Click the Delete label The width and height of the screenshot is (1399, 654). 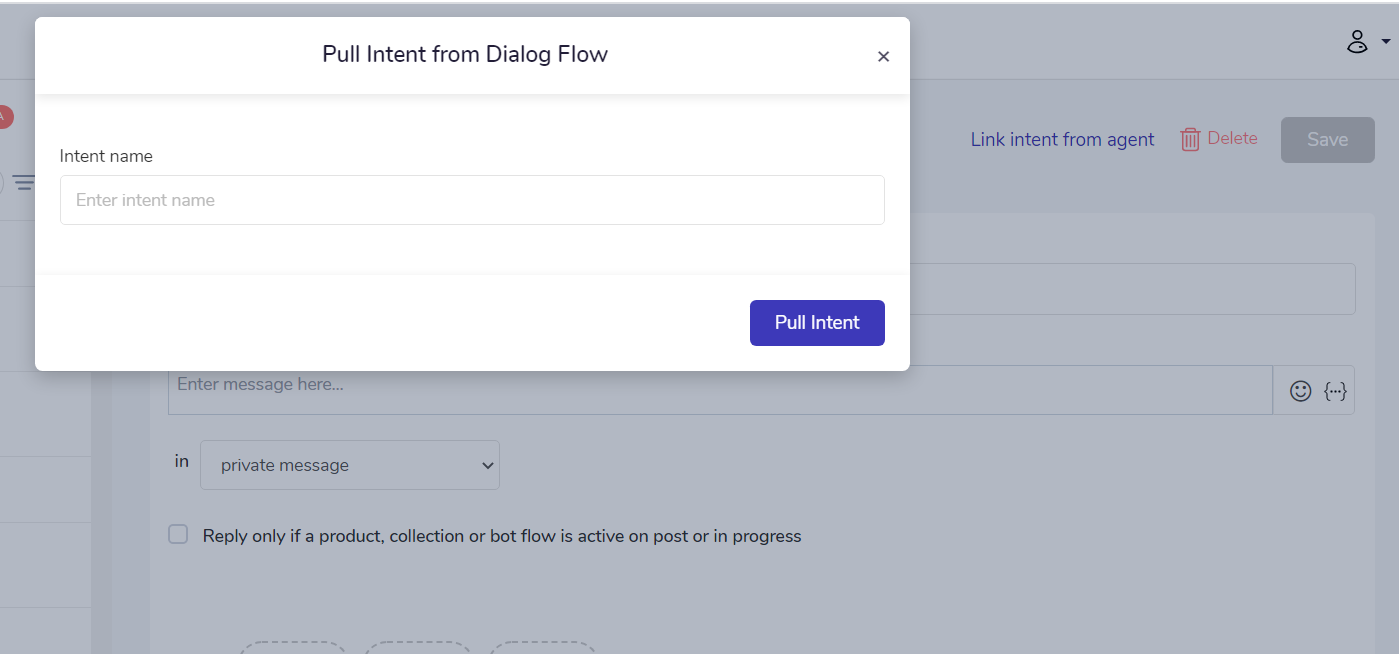pos(1232,138)
